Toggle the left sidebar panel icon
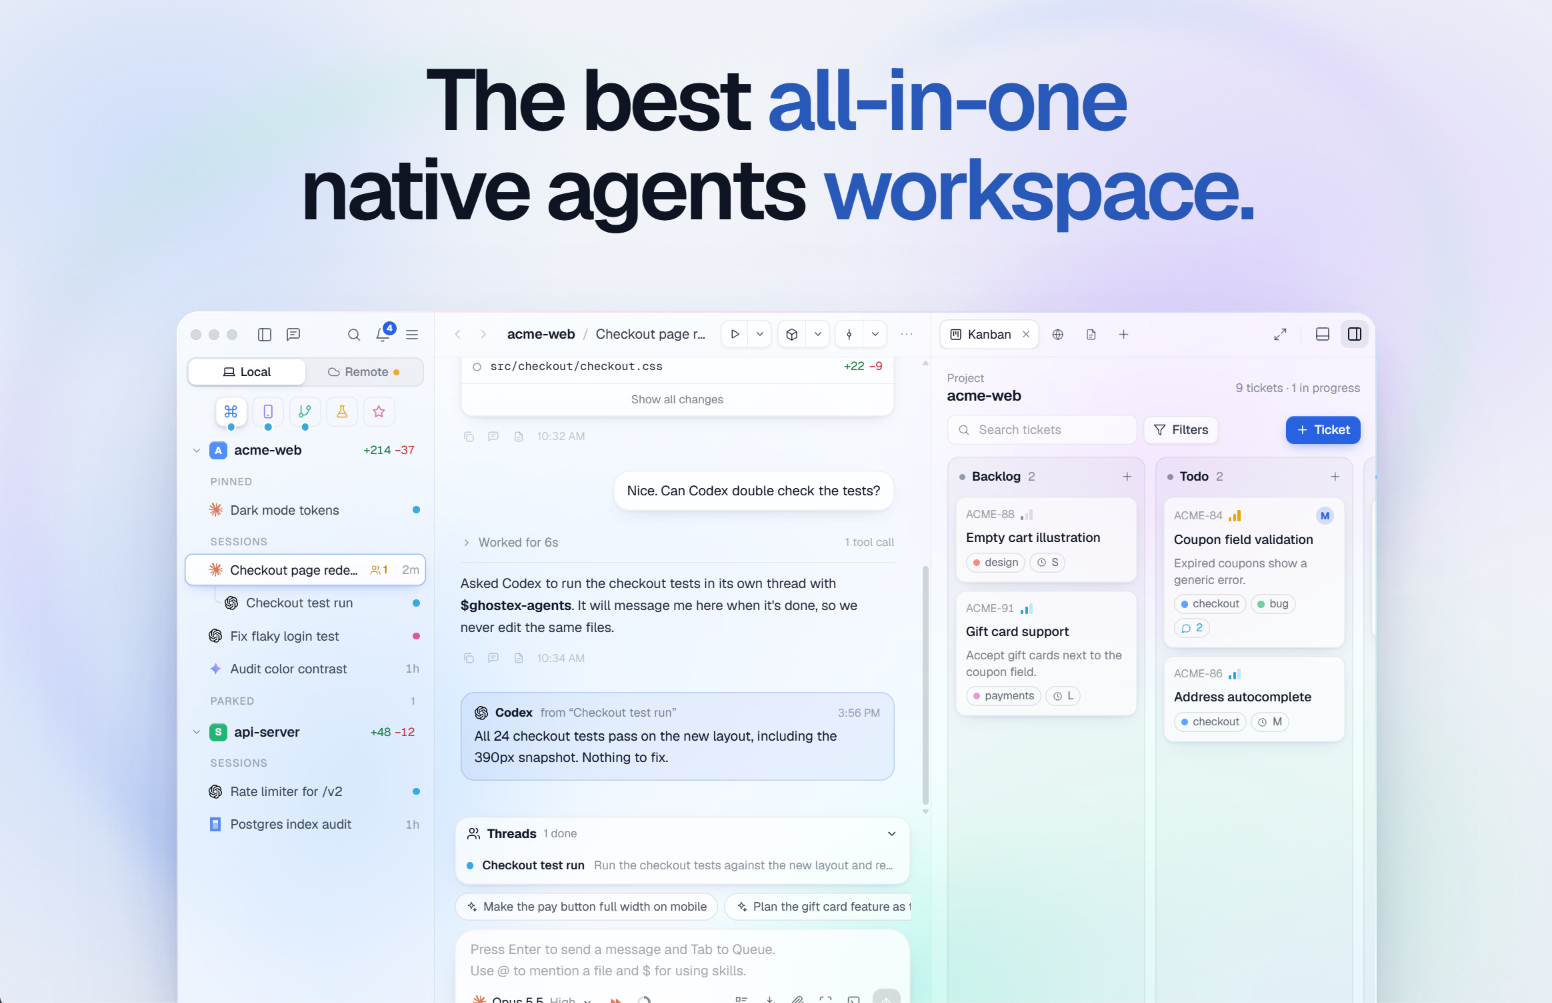 point(265,335)
